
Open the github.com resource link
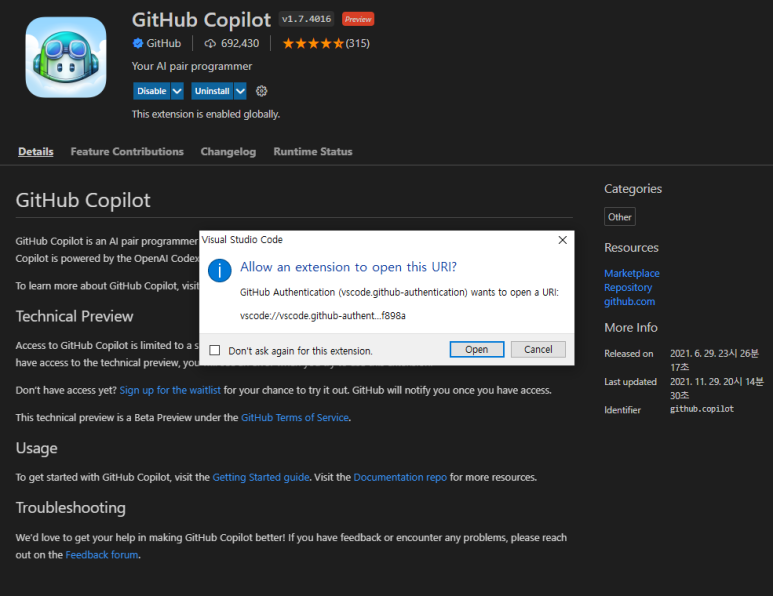[x=630, y=302]
